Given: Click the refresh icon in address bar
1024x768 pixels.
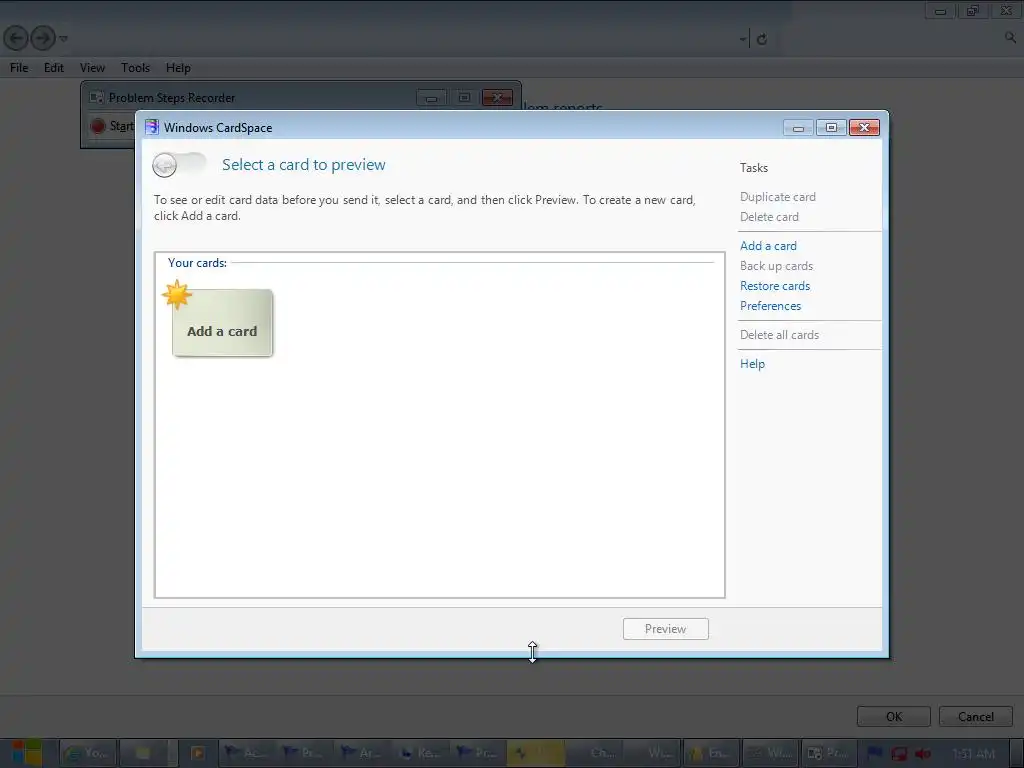Looking at the screenshot, I should pos(761,39).
